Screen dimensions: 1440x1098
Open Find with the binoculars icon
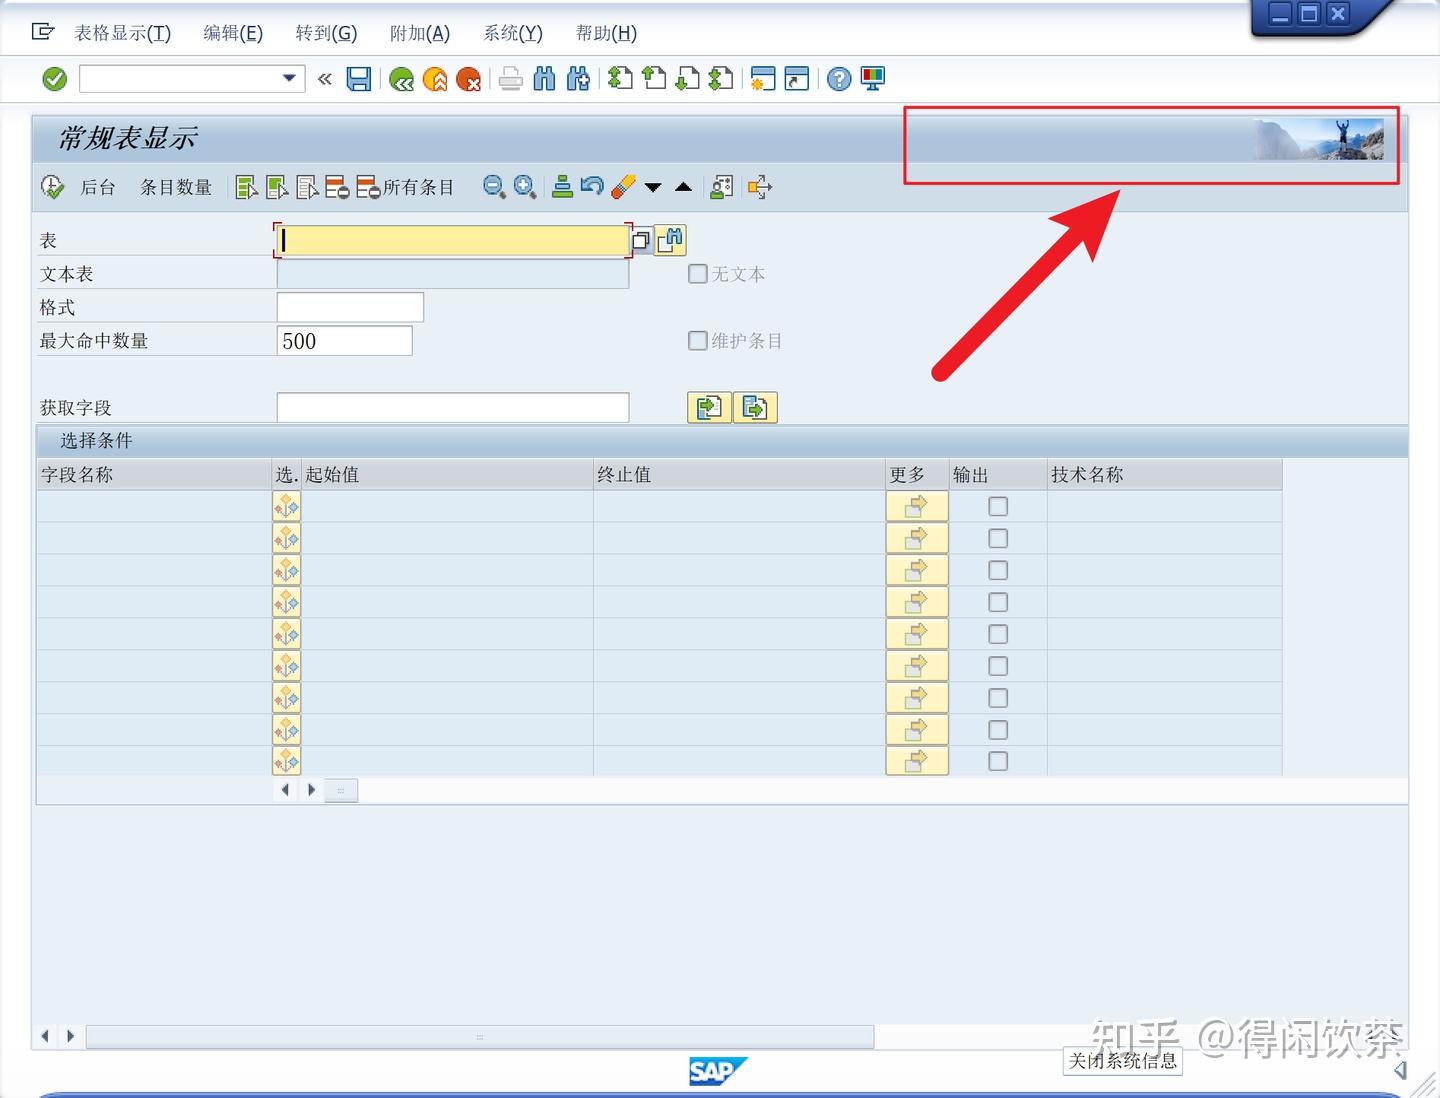coord(545,78)
